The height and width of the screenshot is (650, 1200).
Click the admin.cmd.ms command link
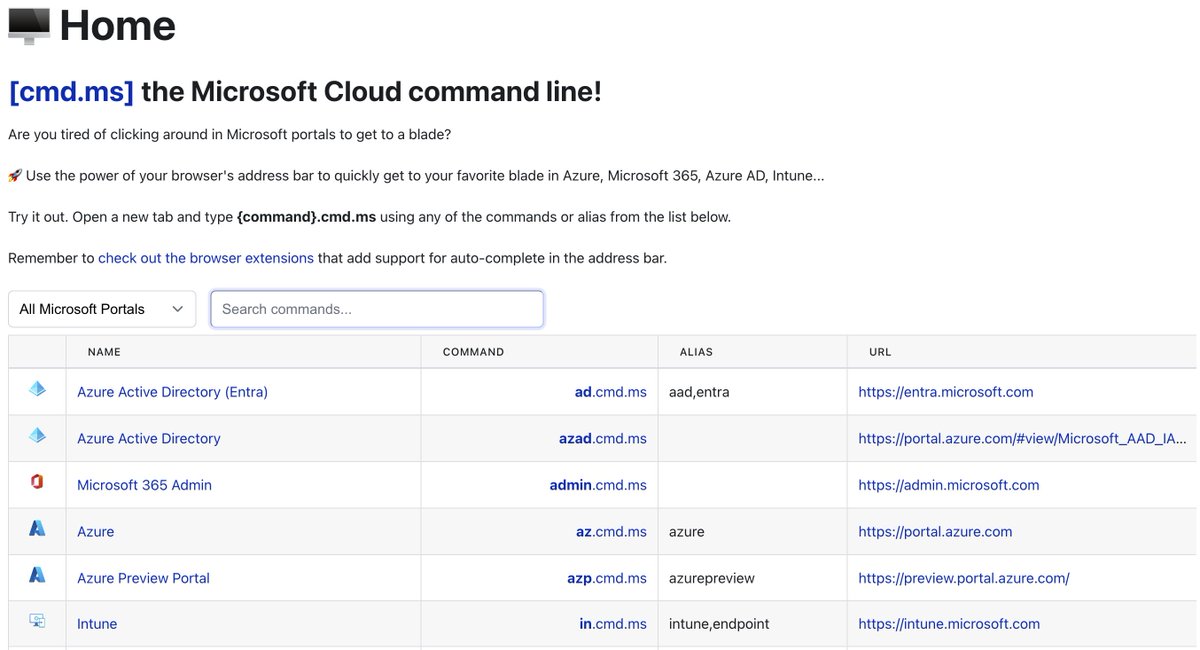click(x=598, y=485)
